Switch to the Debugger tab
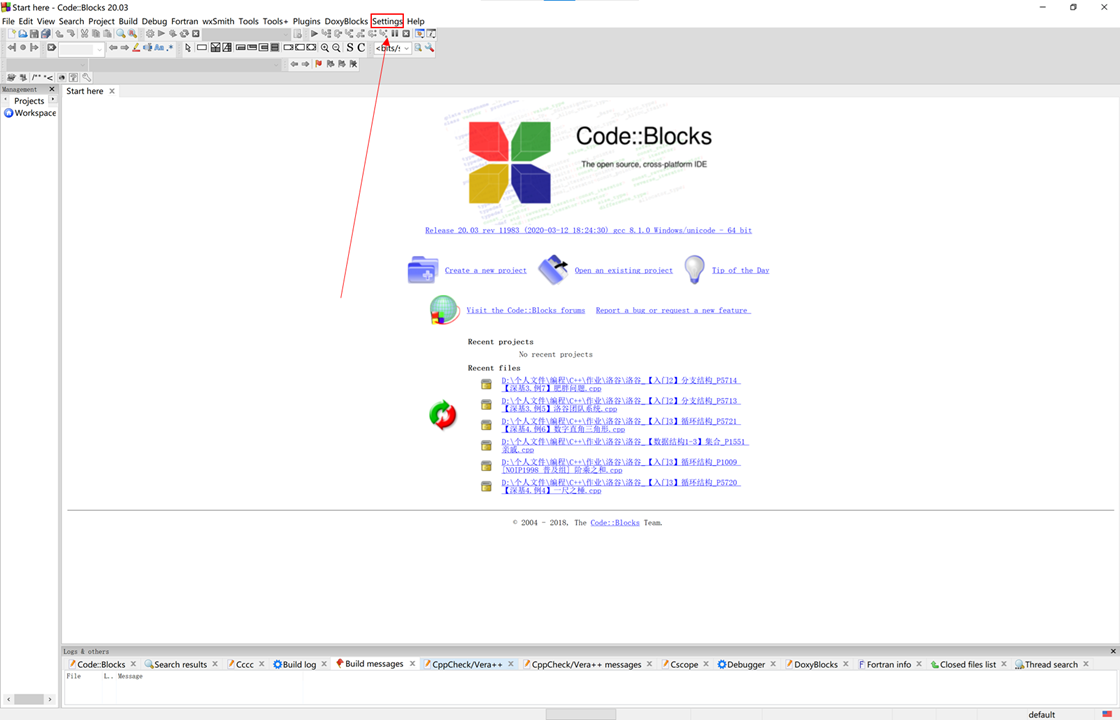This screenshot has width=1120, height=720. tap(746, 664)
